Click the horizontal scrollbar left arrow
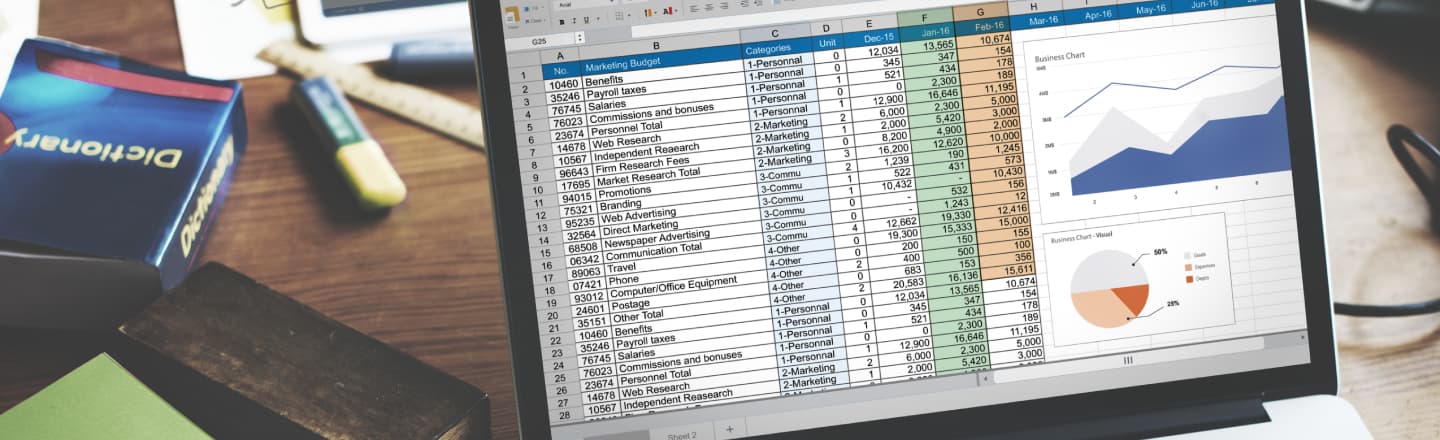 point(984,379)
